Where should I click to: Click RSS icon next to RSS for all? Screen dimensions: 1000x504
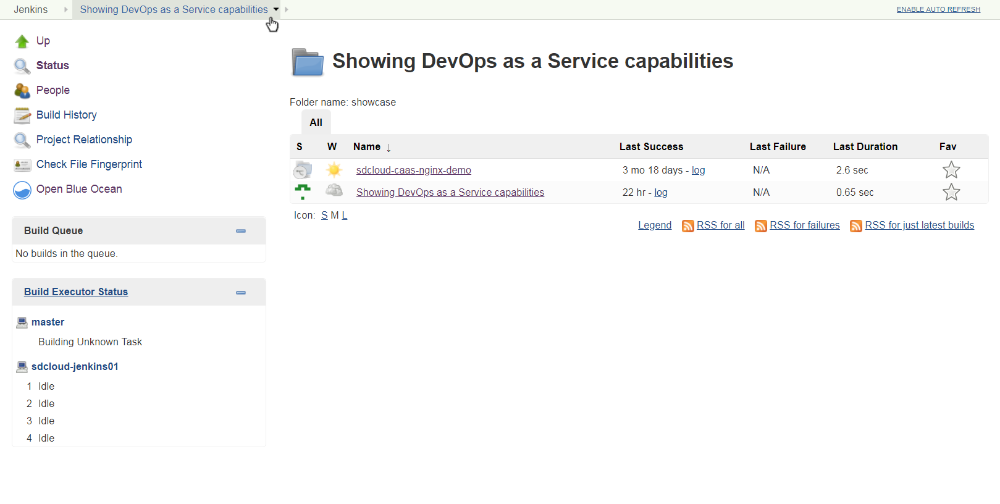click(688, 226)
